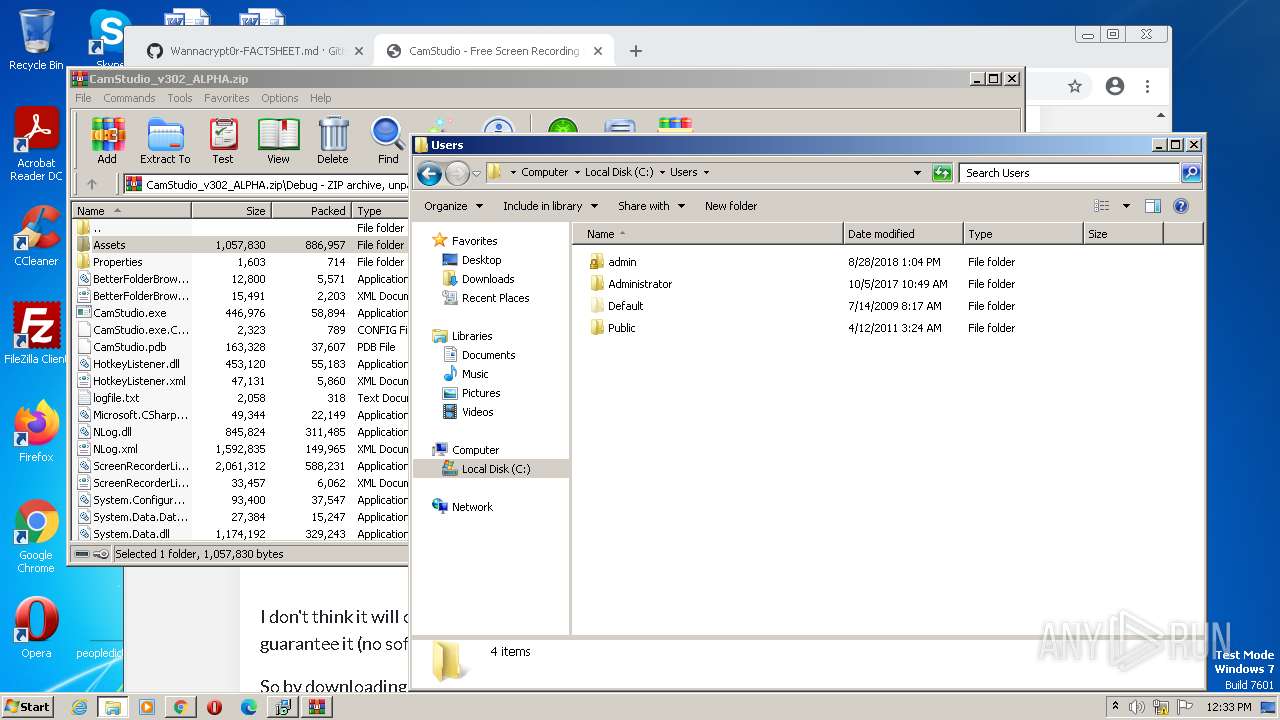Screen dimensions: 1280x720
Task: Bookmark page with Chrome star icon
Action: point(1075,87)
